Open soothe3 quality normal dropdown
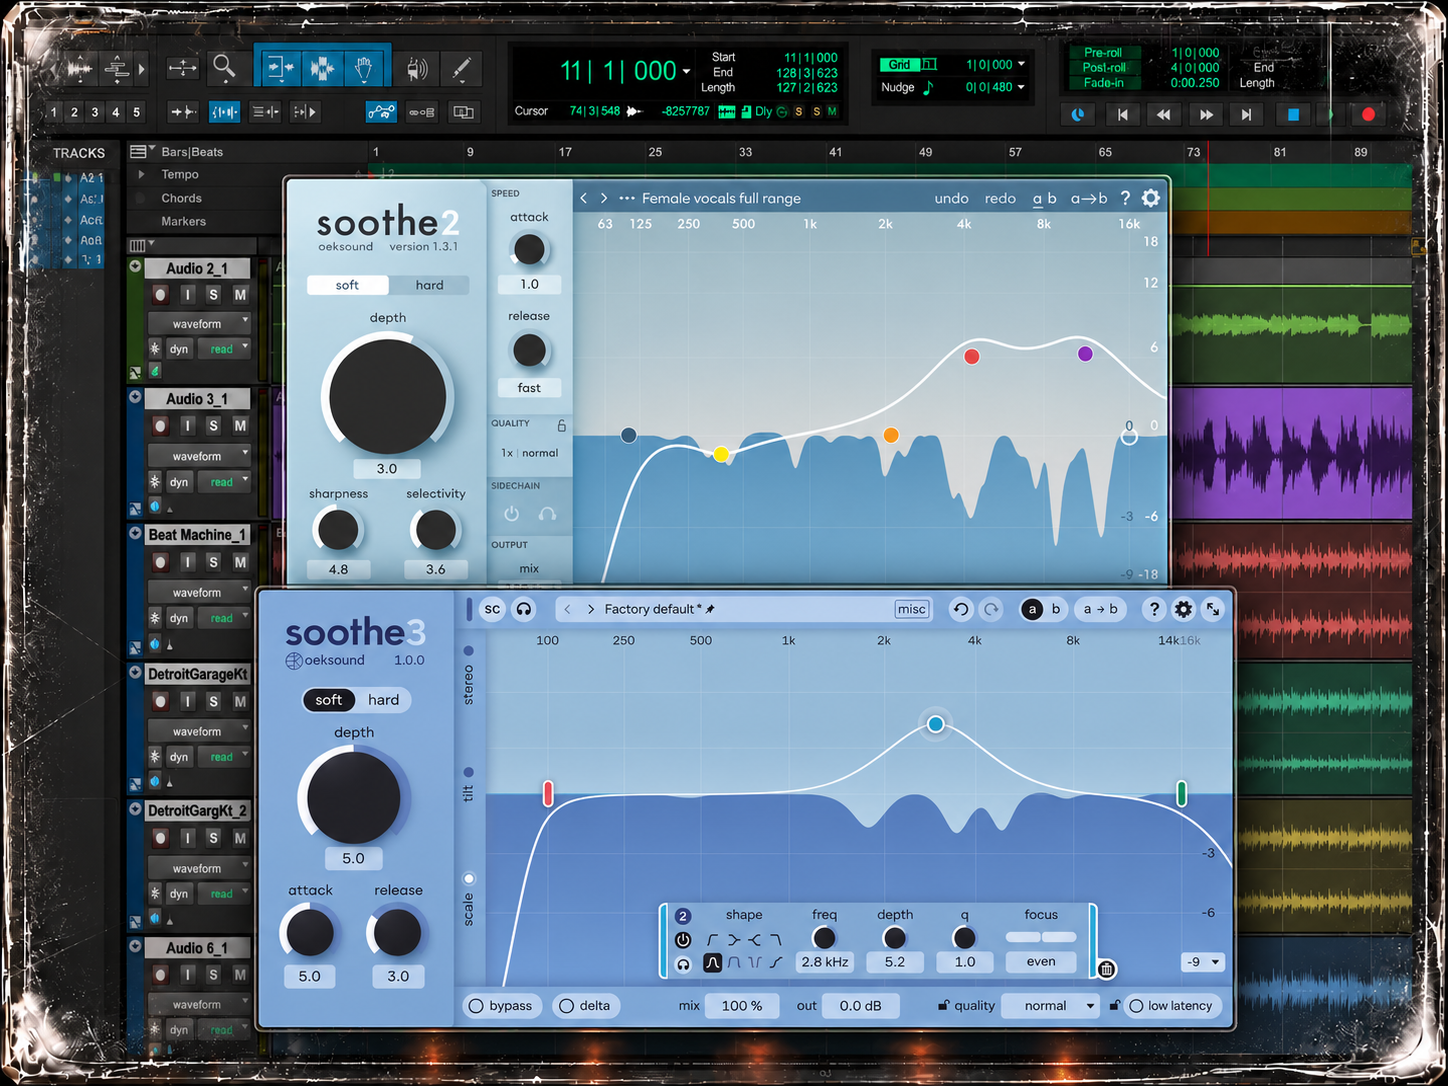 click(1052, 1005)
